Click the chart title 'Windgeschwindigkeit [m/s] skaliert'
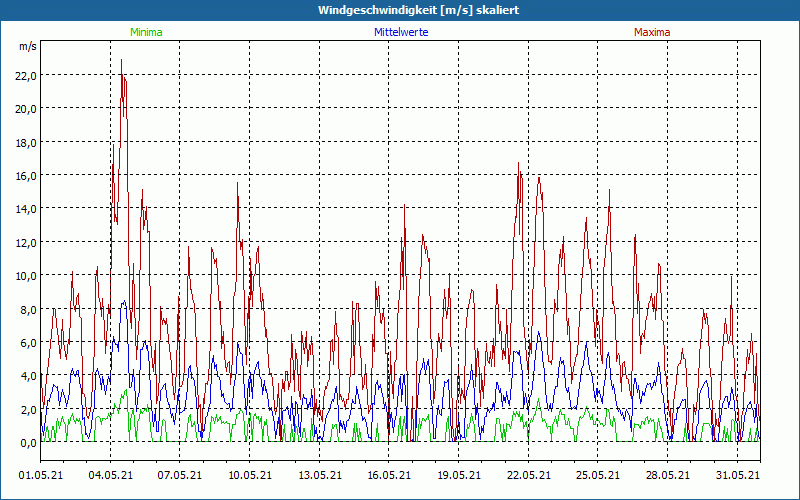 tap(418, 10)
